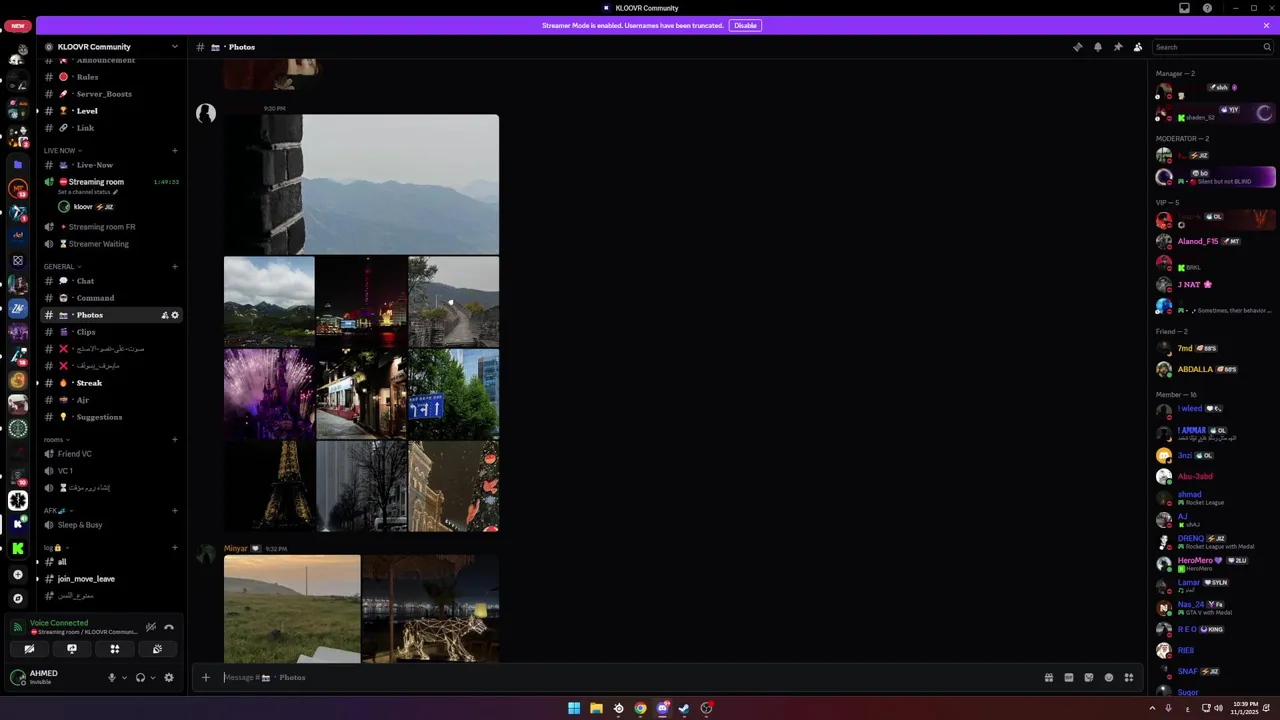Dismiss the Streamer Mode banner
The width and height of the screenshot is (1280, 720).
pos(1266,25)
